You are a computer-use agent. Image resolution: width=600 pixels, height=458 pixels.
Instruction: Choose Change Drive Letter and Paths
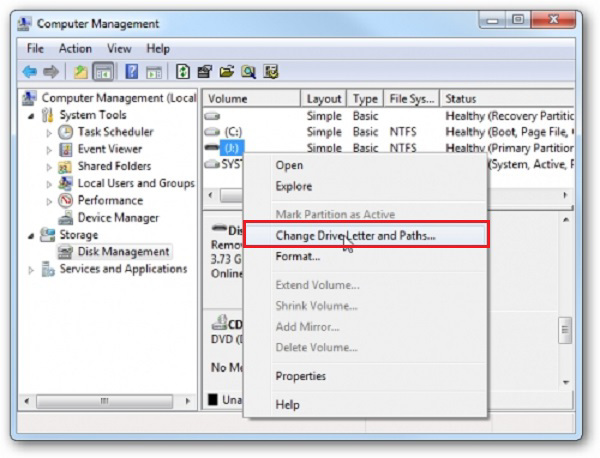point(356,236)
